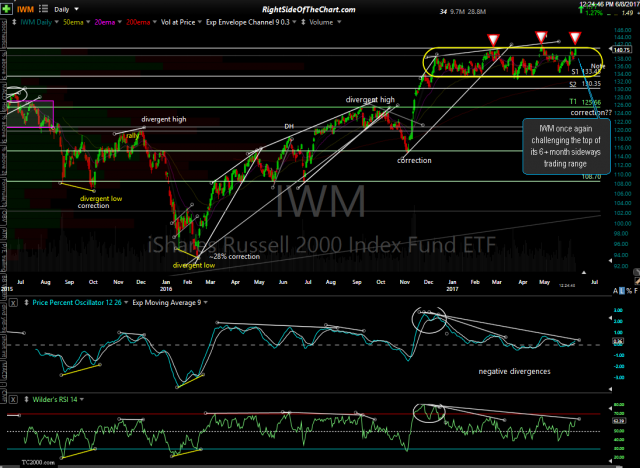The height and width of the screenshot is (468, 640).
Task: Grab the Wilder's RSI move handle
Action: (27, 399)
